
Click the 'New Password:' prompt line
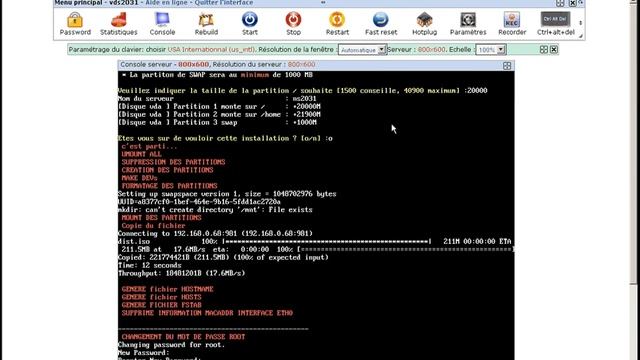click(x=143, y=353)
